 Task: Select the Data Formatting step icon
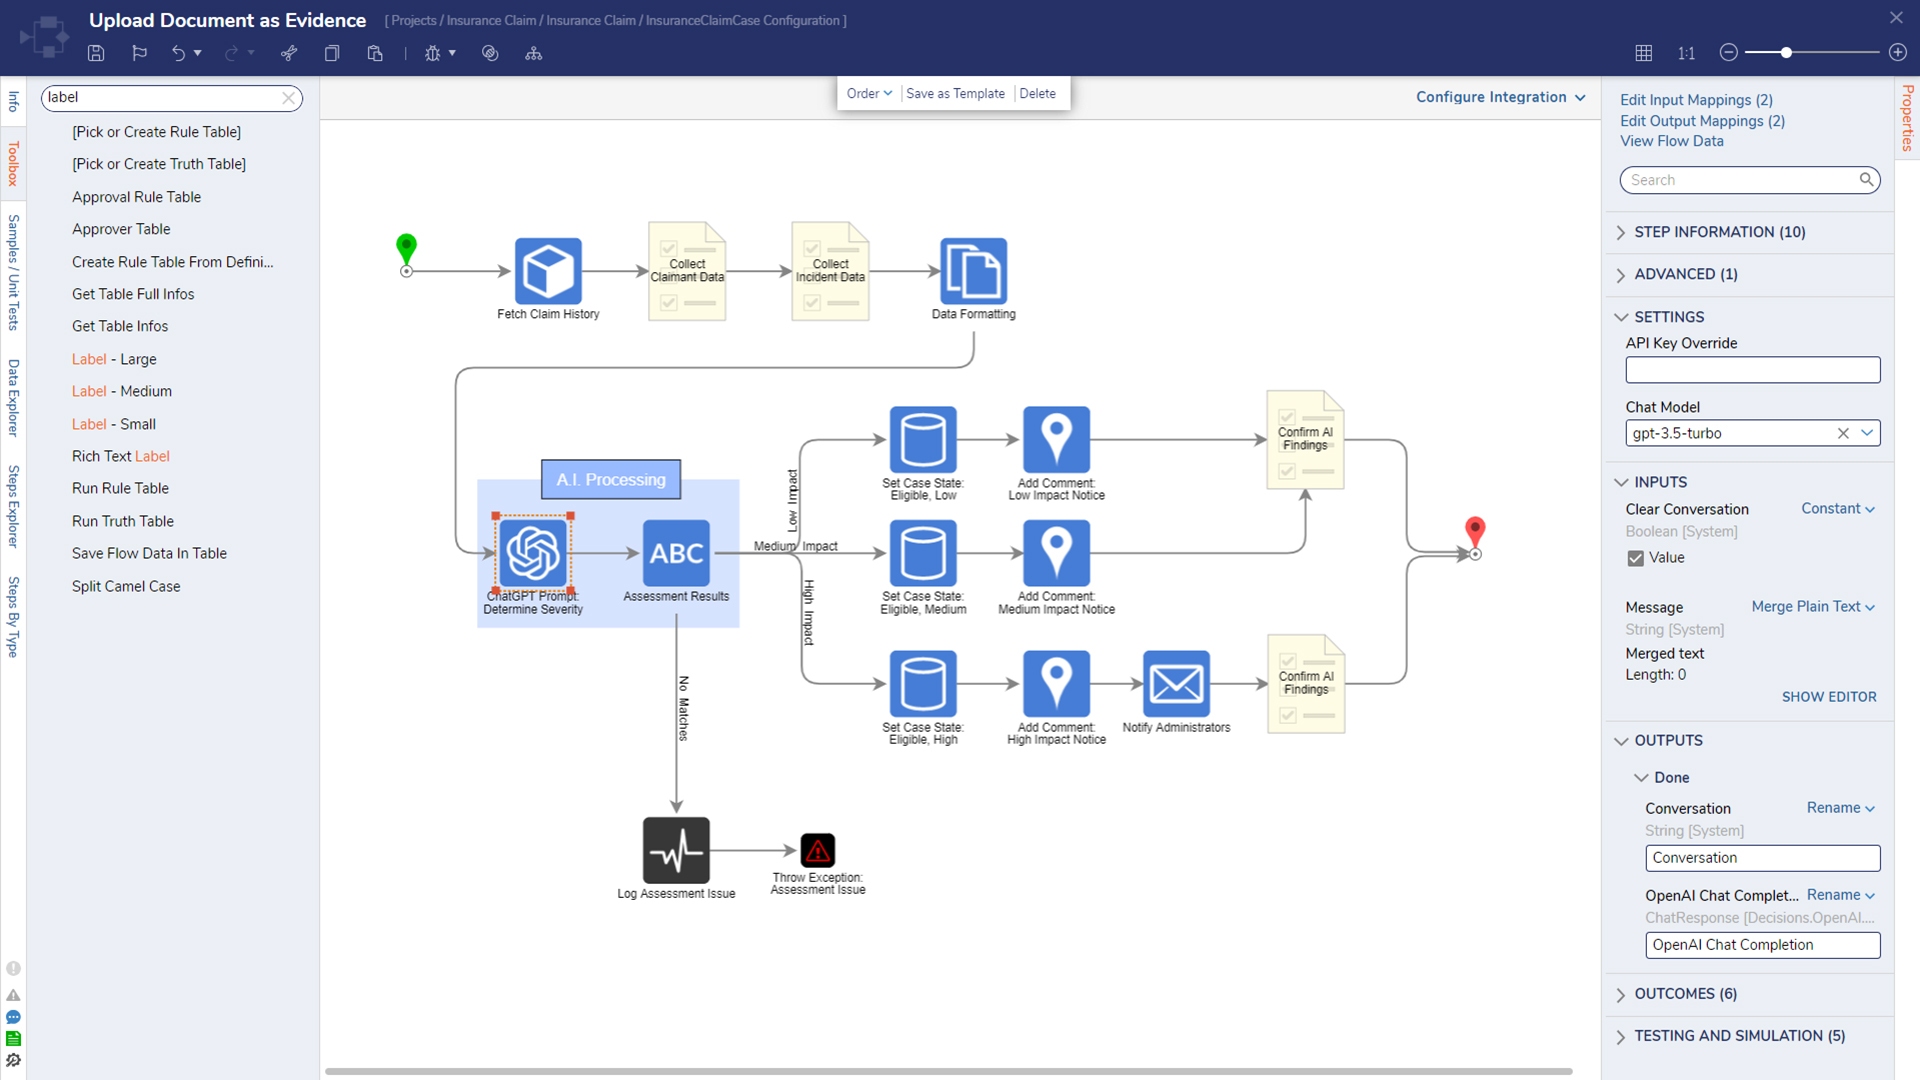pos(973,271)
